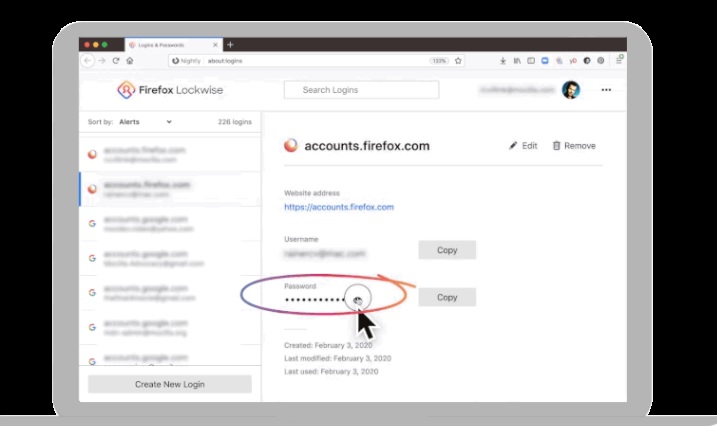
Task: Open the https://accounts.firefox.com link
Action: click(x=339, y=207)
